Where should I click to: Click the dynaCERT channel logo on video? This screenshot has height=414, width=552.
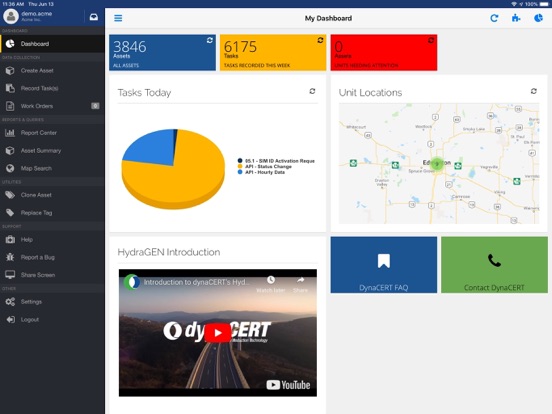coord(132,282)
